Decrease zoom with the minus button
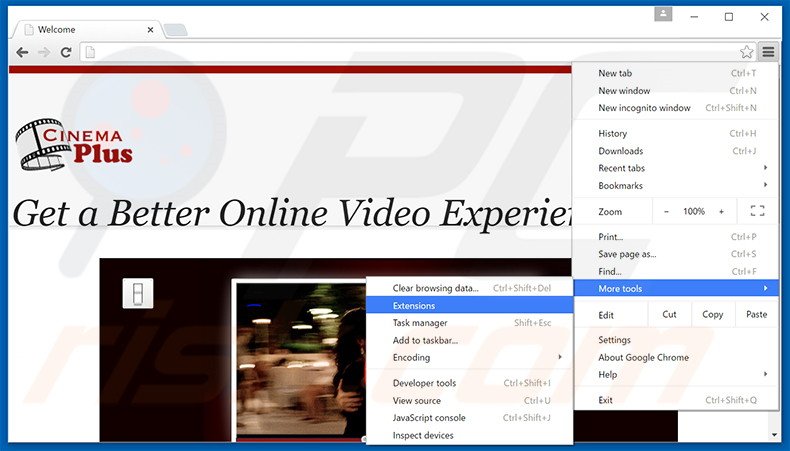Viewport: 790px width, 451px height. pyautogui.click(x=667, y=211)
